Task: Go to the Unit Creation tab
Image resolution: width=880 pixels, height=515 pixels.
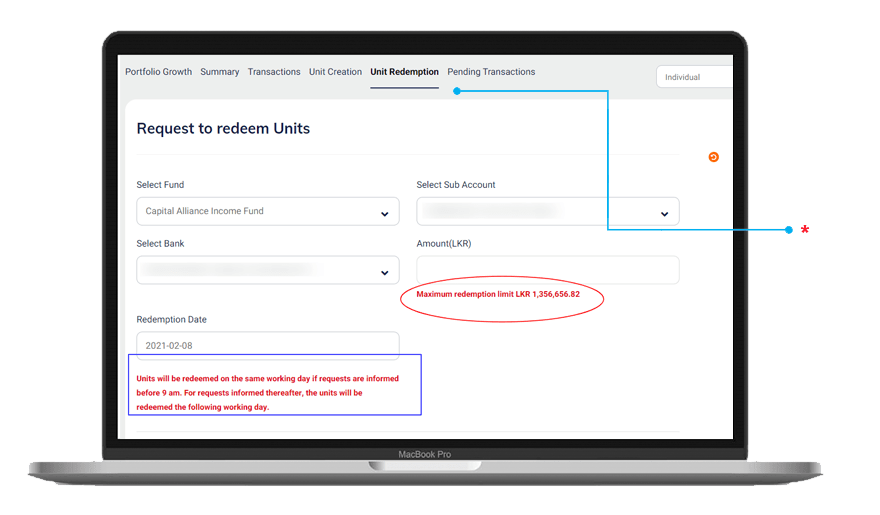Action: 335,72
